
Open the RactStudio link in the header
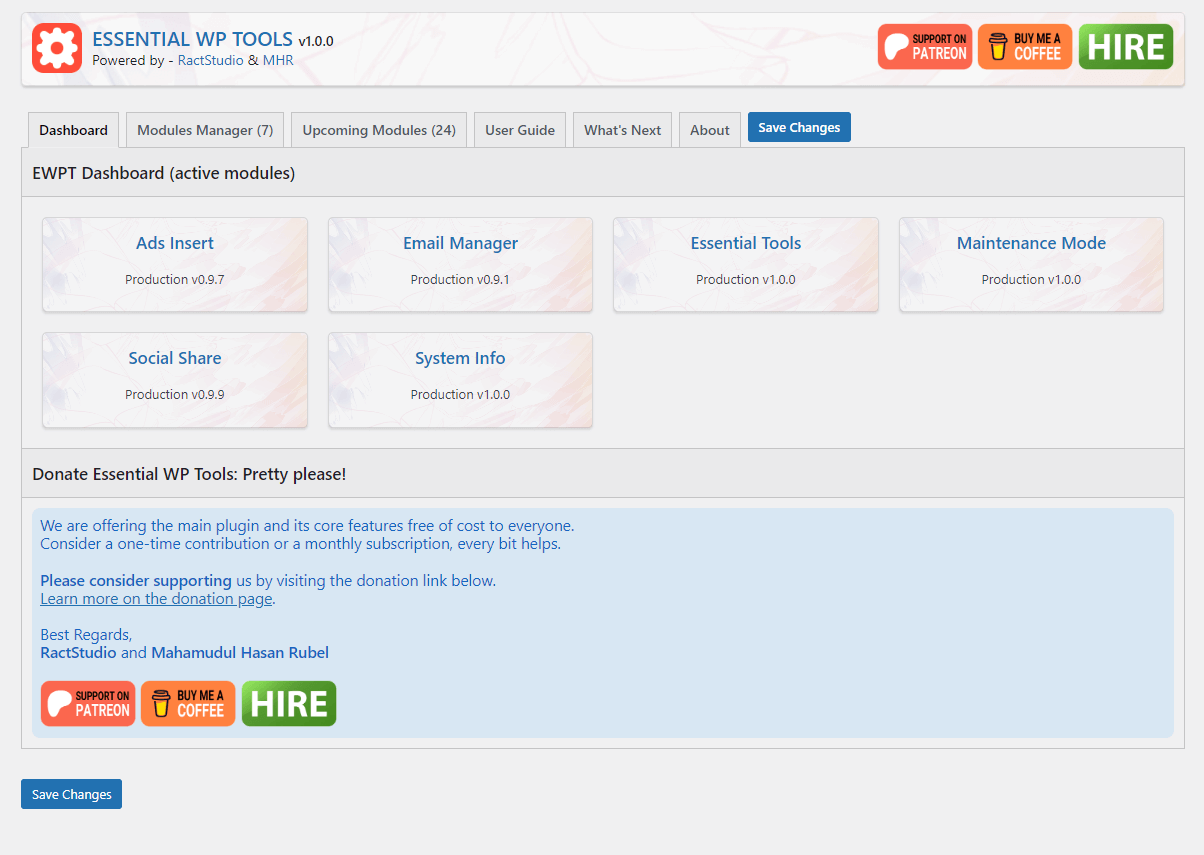click(211, 60)
